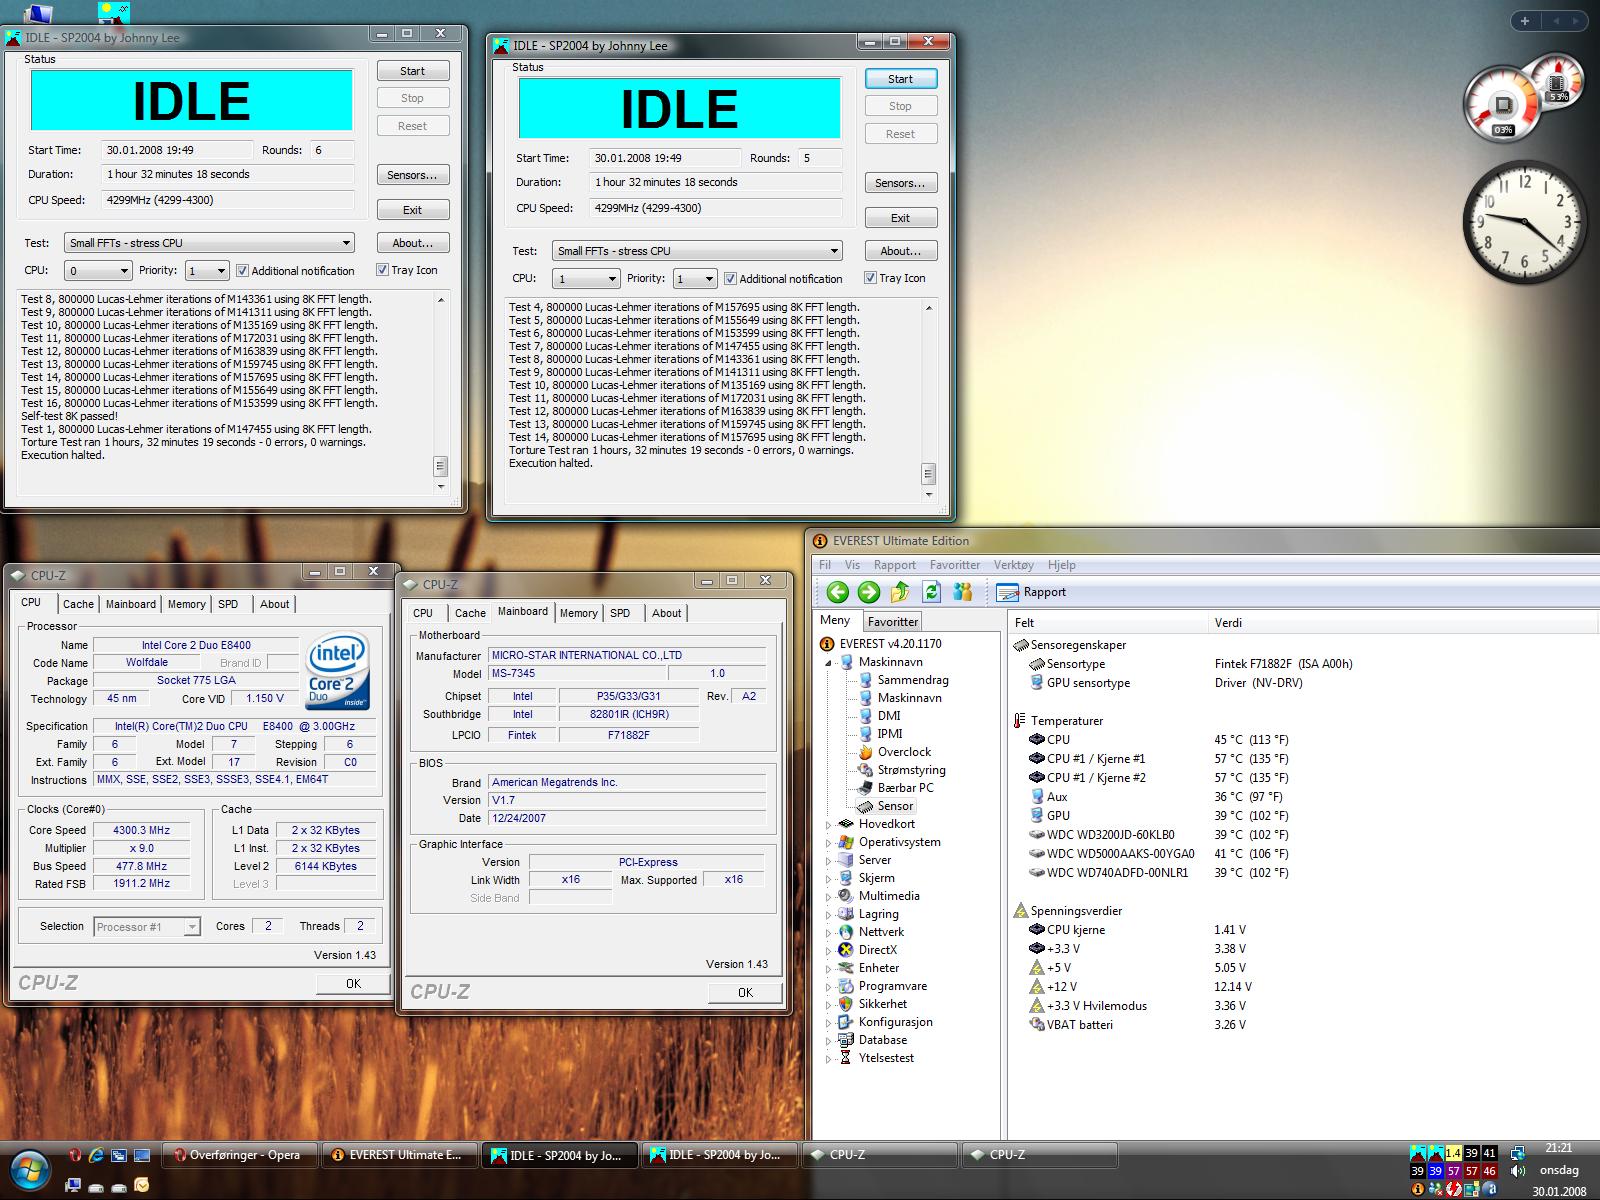
Task: Toggle Tray Icon in right SP2004 window
Action: (894, 278)
